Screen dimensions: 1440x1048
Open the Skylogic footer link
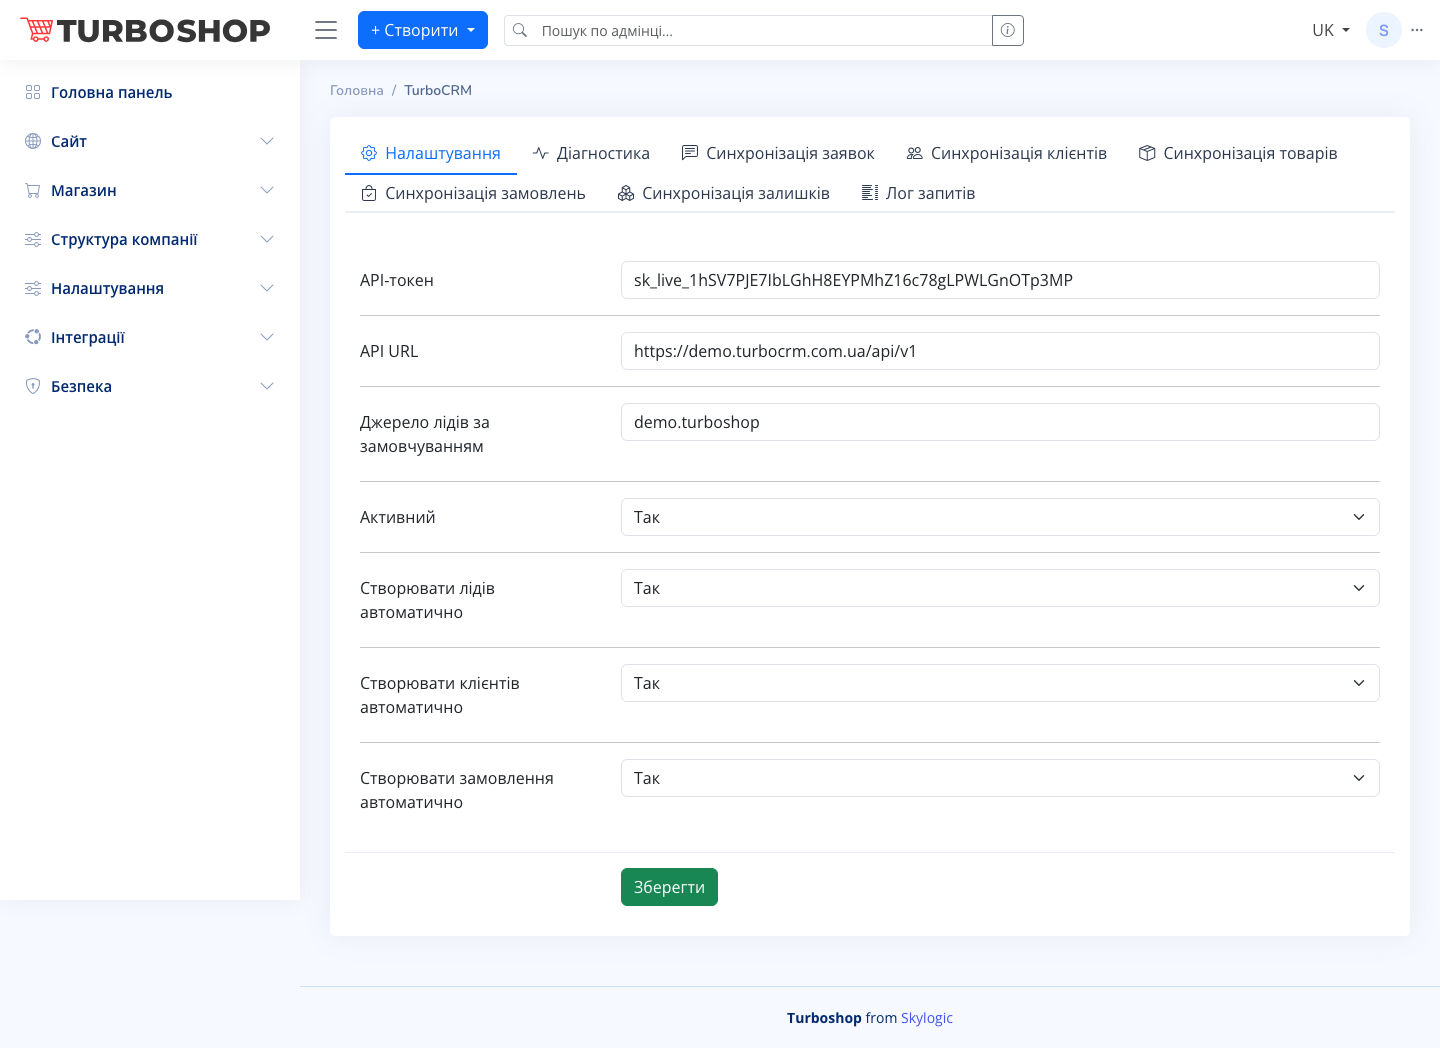pos(927,1018)
